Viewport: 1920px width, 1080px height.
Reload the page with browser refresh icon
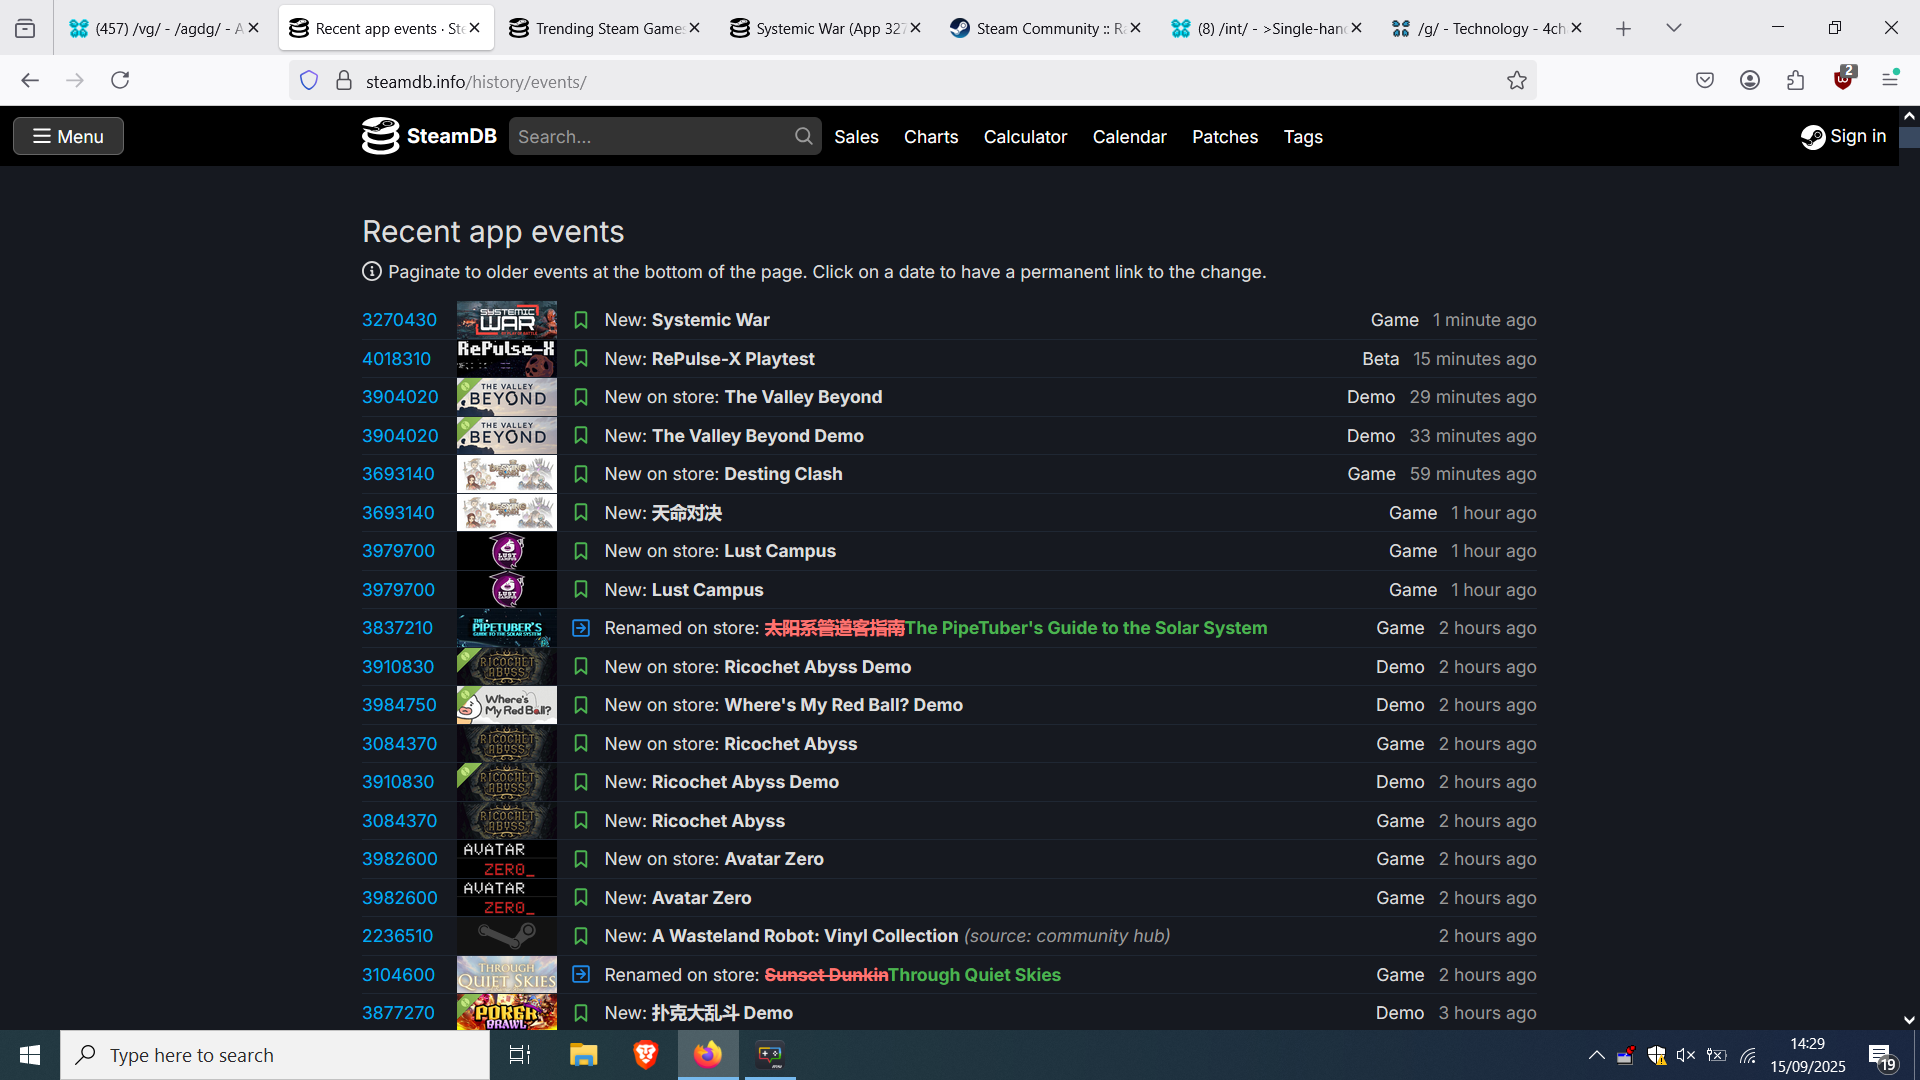pyautogui.click(x=120, y=80)
